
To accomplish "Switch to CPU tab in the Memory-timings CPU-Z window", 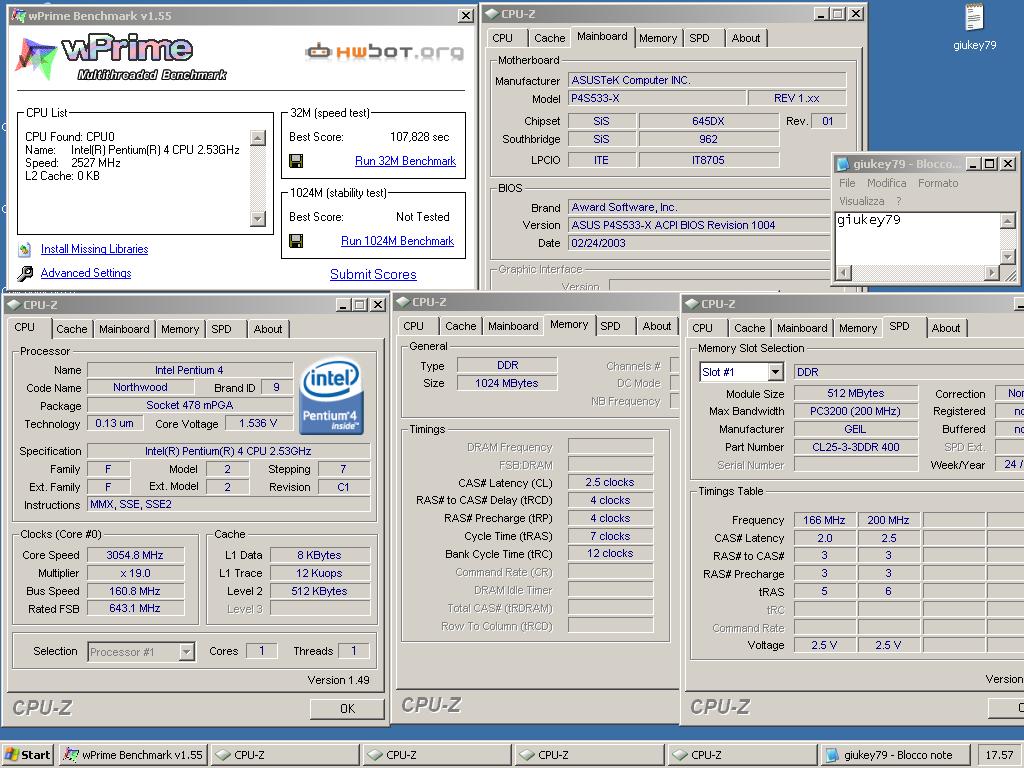I will (x=413, y=326).
